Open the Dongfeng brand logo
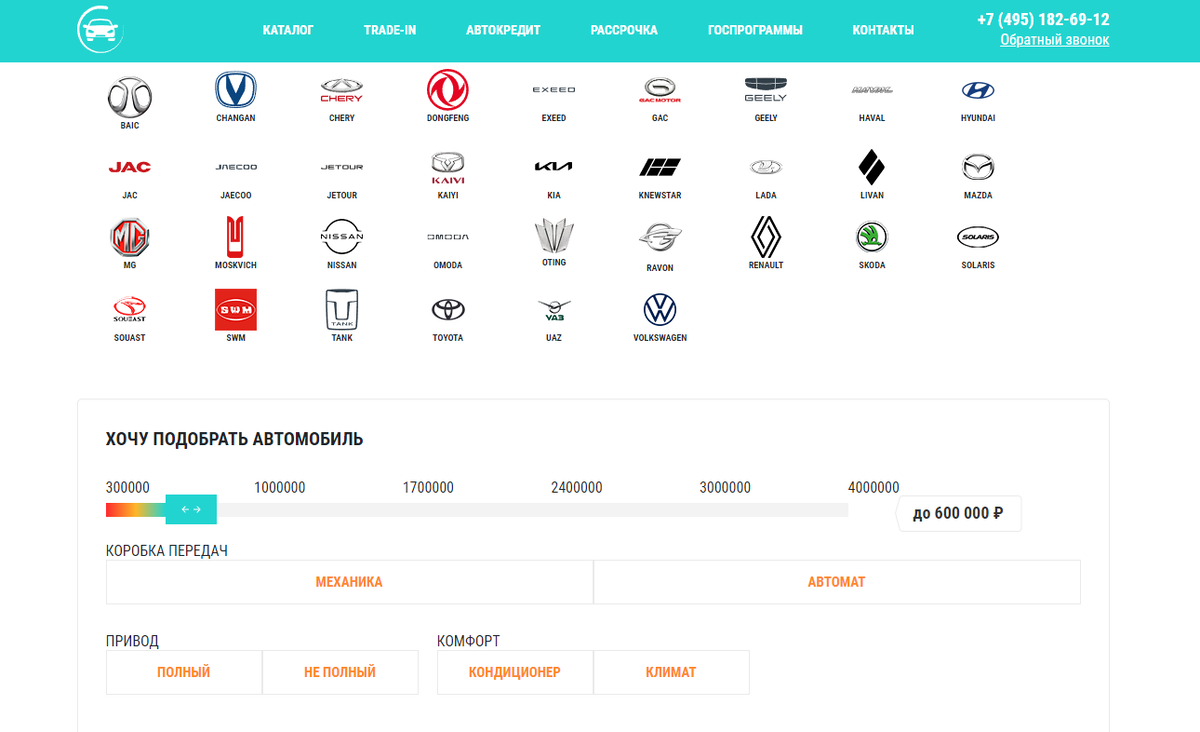The height and width of the screenshot is (732, 1200). 448,90
